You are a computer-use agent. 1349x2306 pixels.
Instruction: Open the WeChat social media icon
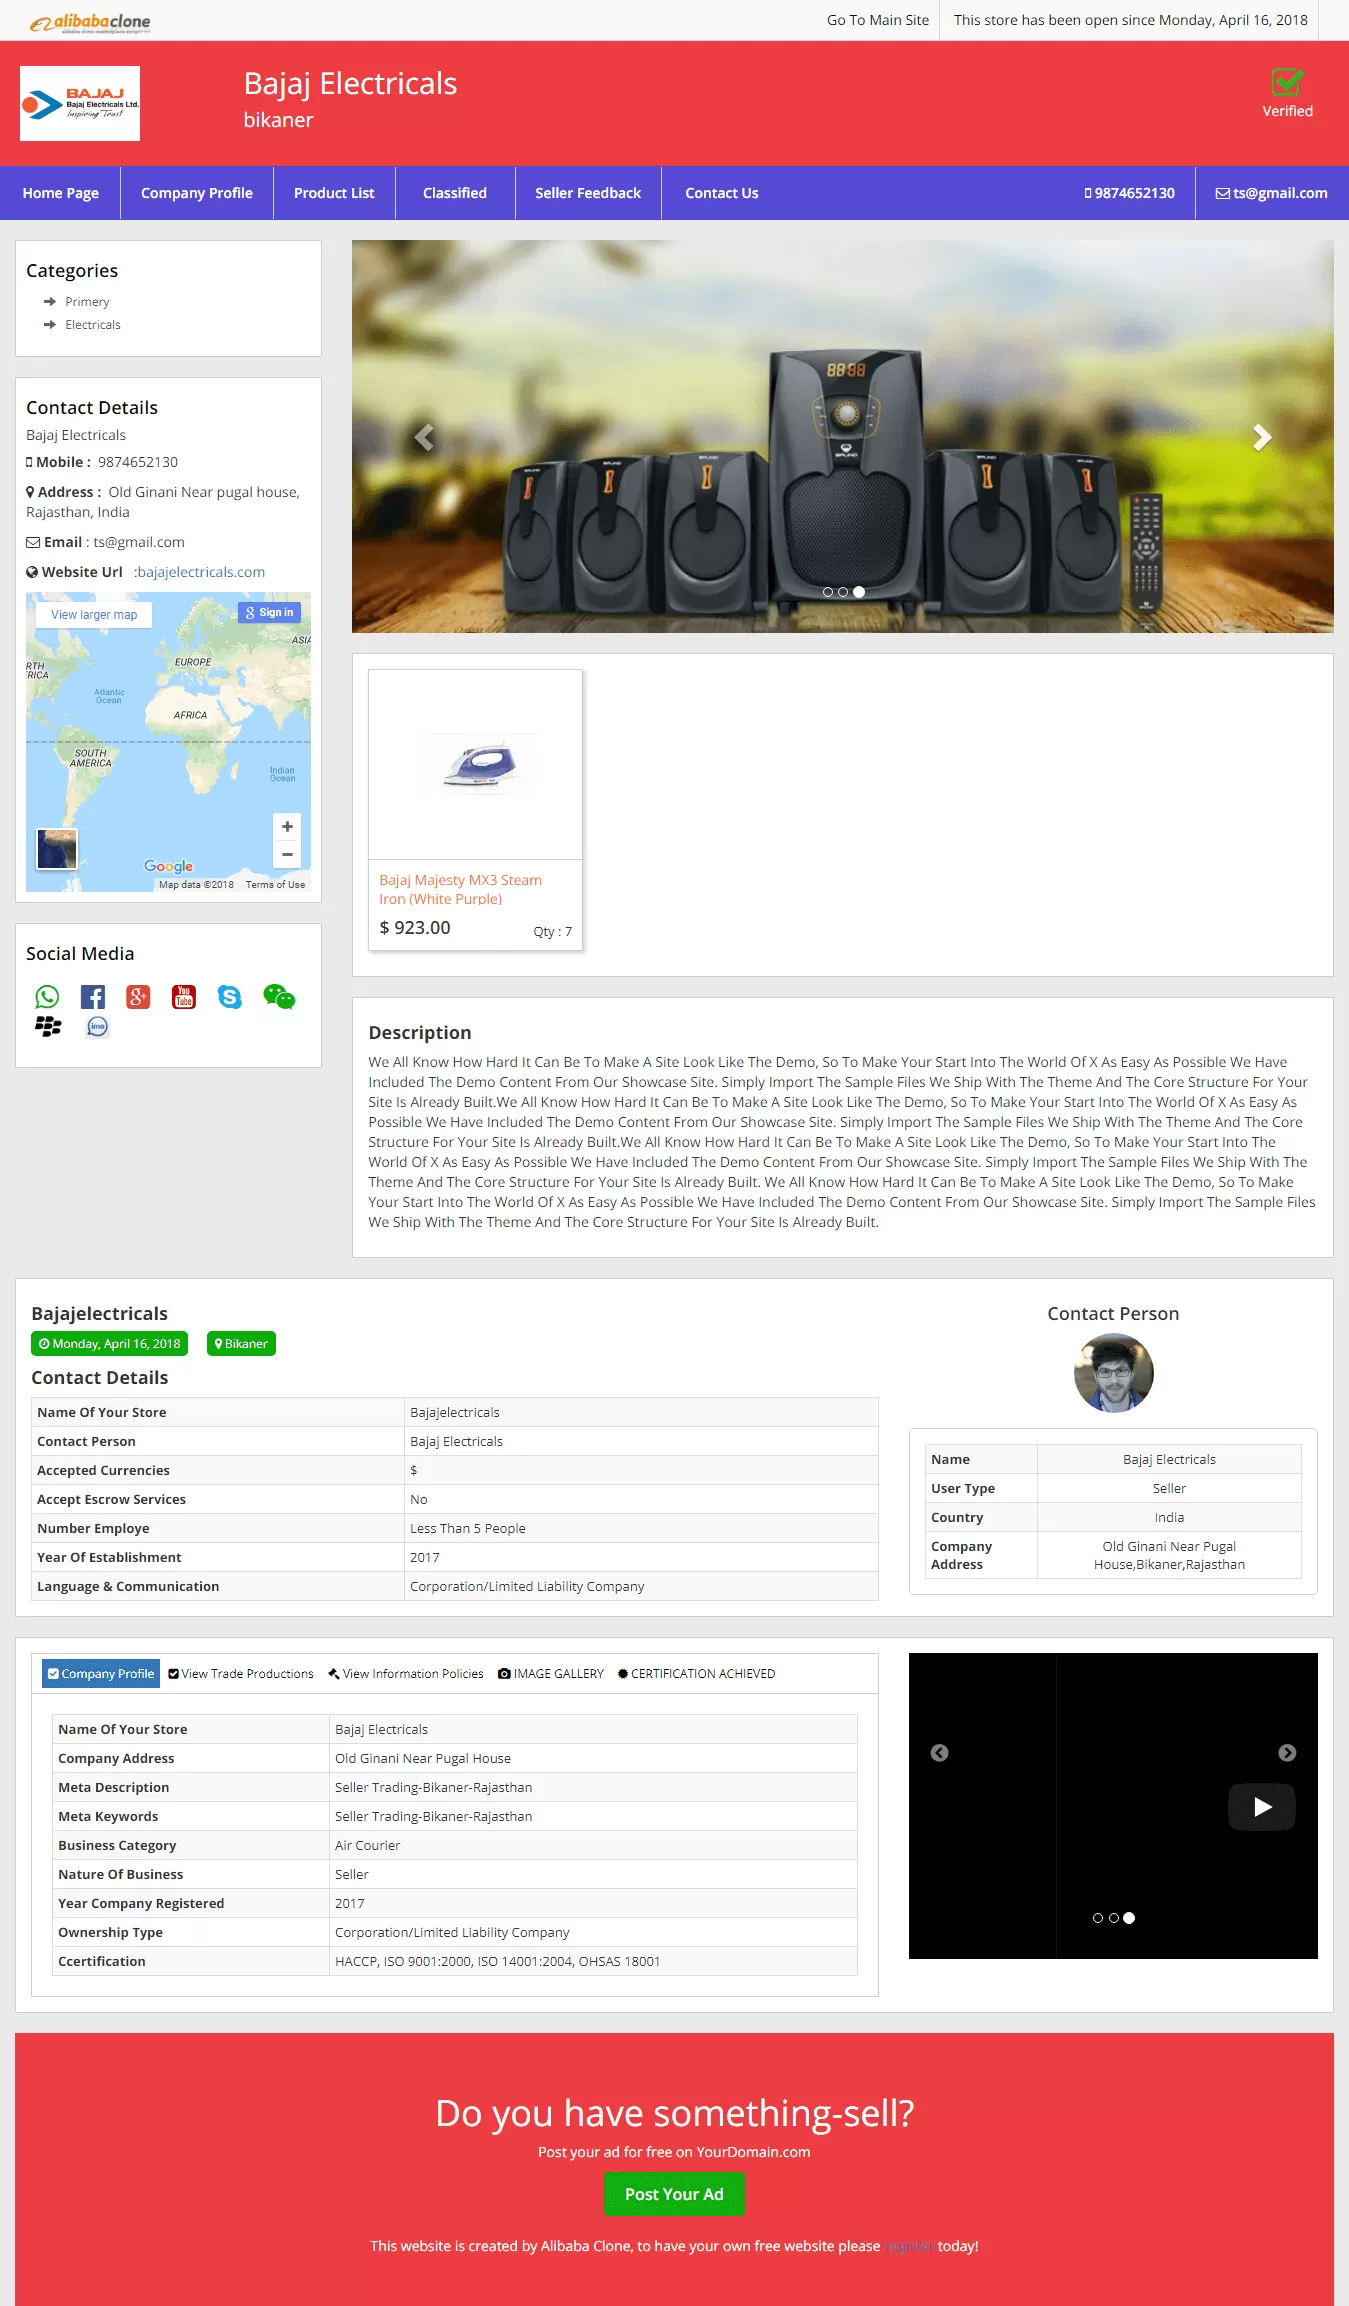pos(279,997)
